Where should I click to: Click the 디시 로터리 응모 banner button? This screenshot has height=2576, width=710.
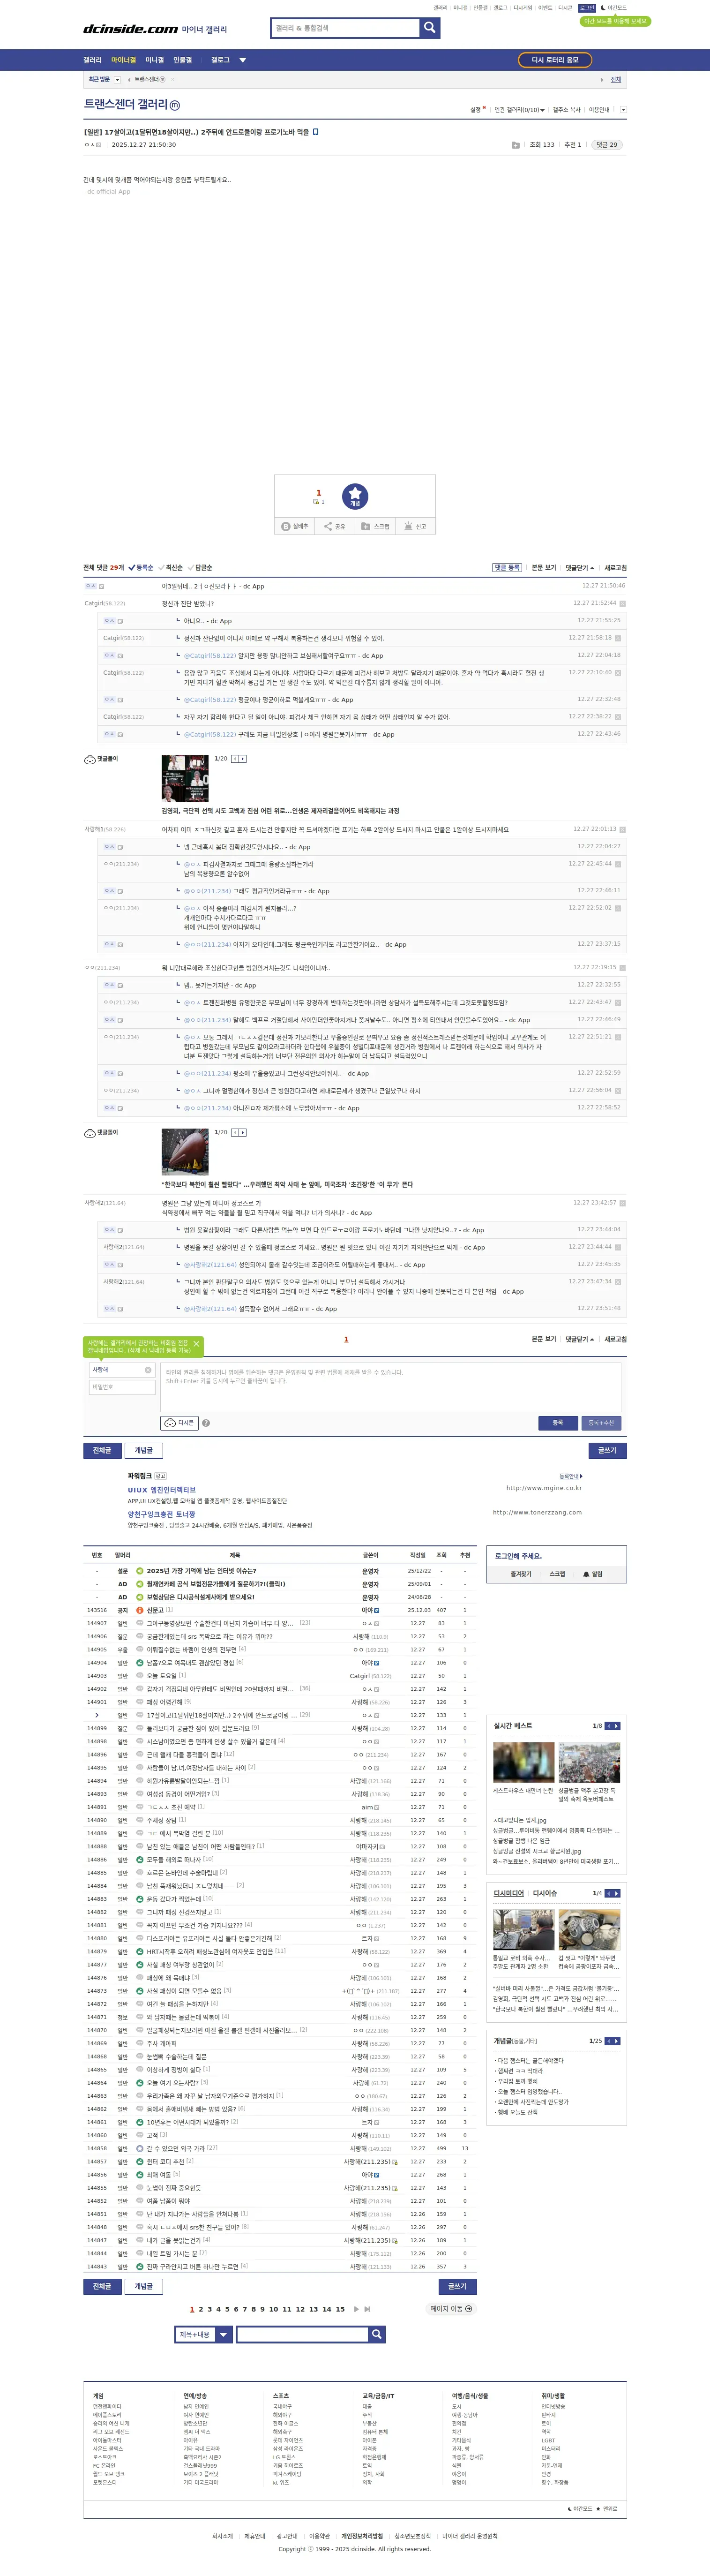[x=555, y=60]
